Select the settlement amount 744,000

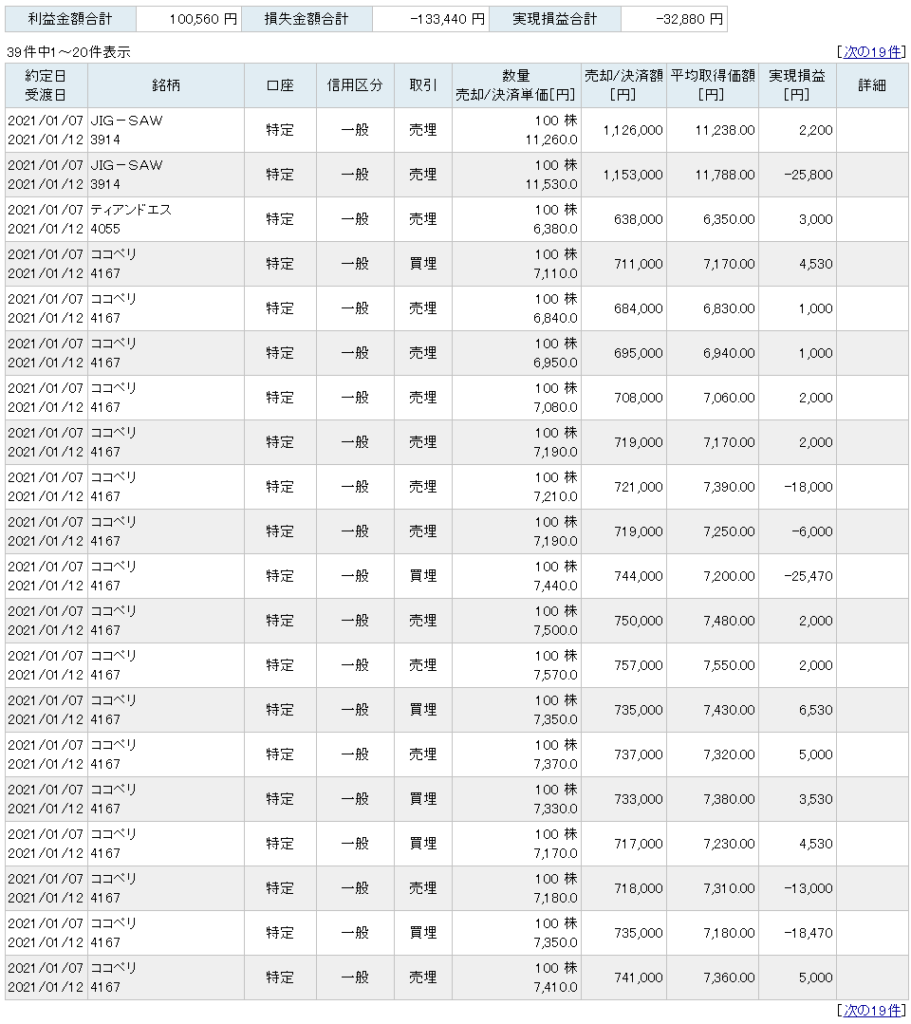(638, 576)
